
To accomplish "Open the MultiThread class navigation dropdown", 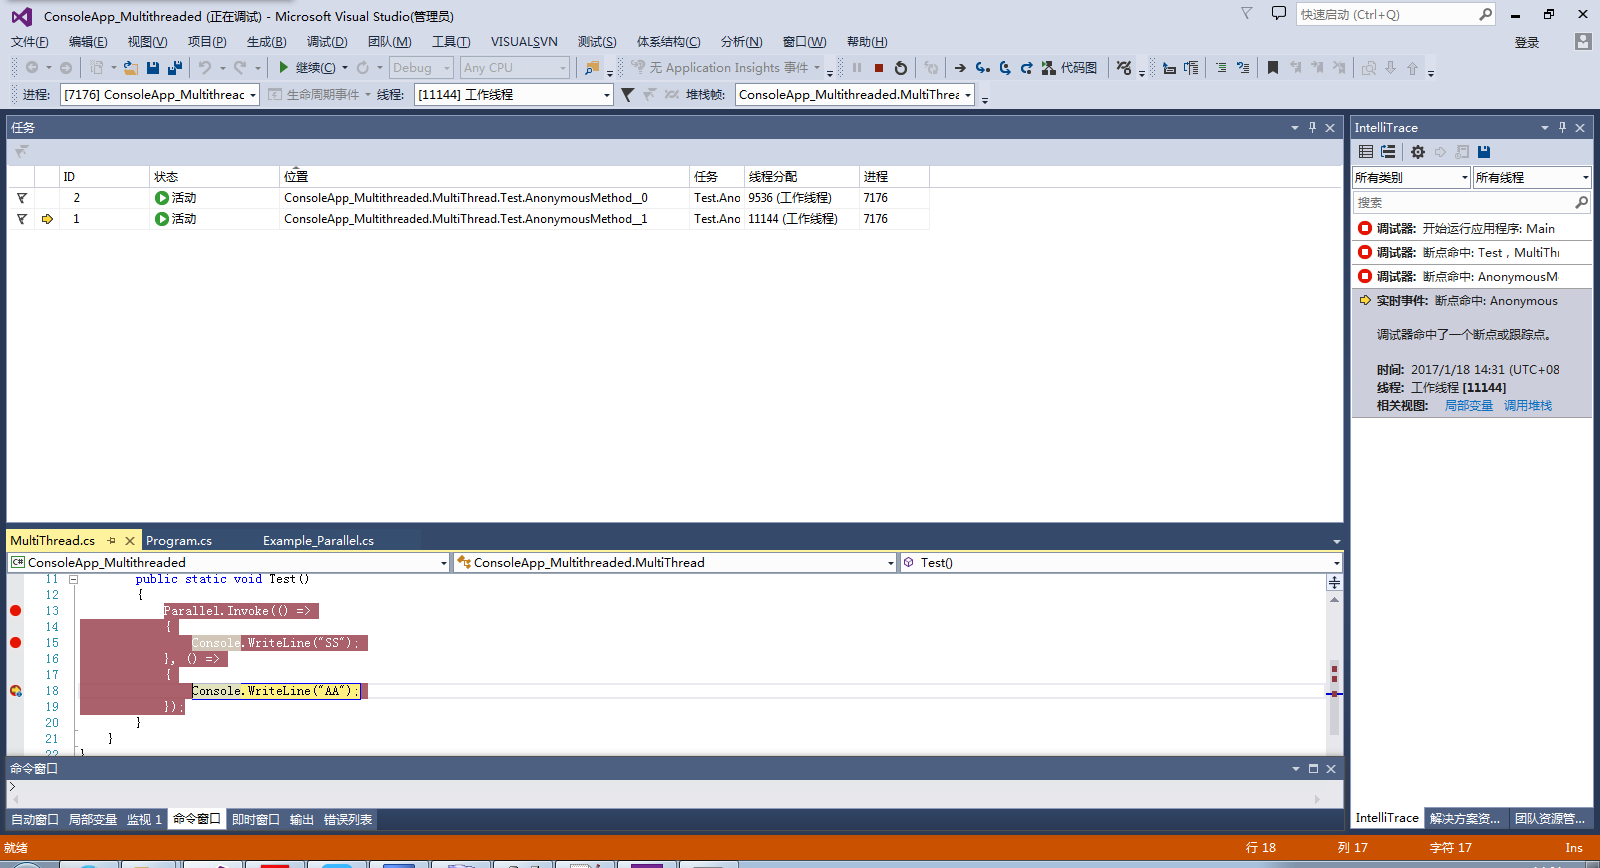I will tap(675, 563).
